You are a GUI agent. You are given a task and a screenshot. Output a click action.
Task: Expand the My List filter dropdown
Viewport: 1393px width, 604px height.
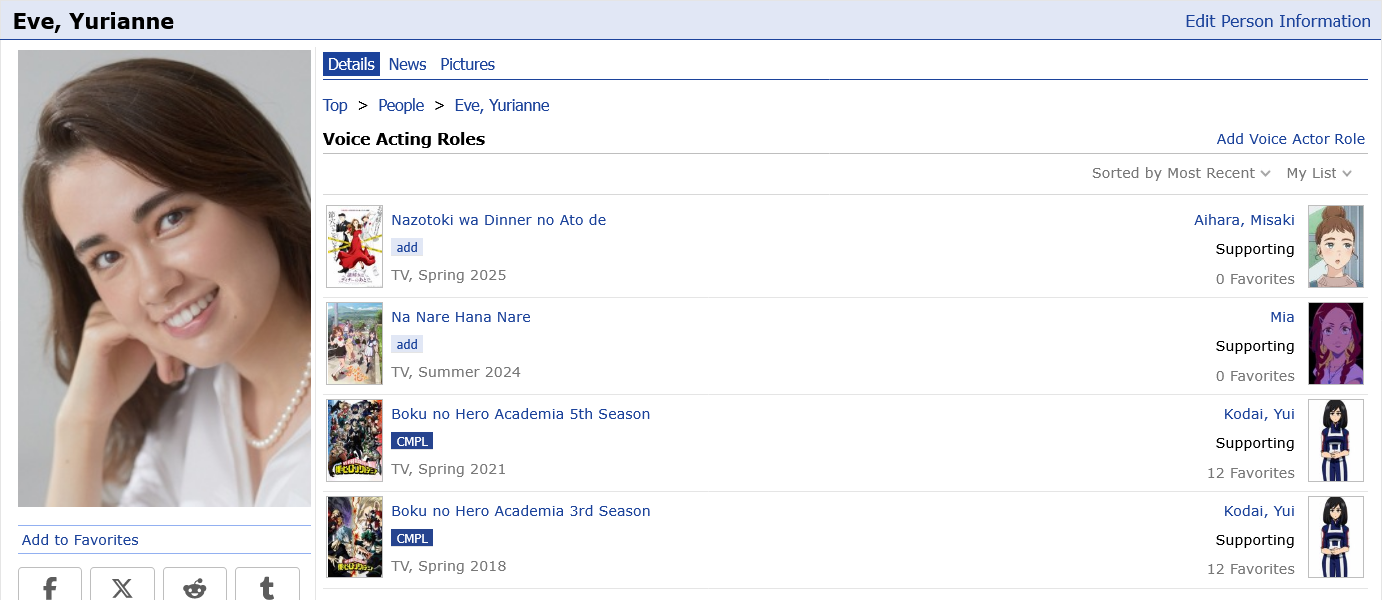click(1319, 173)
